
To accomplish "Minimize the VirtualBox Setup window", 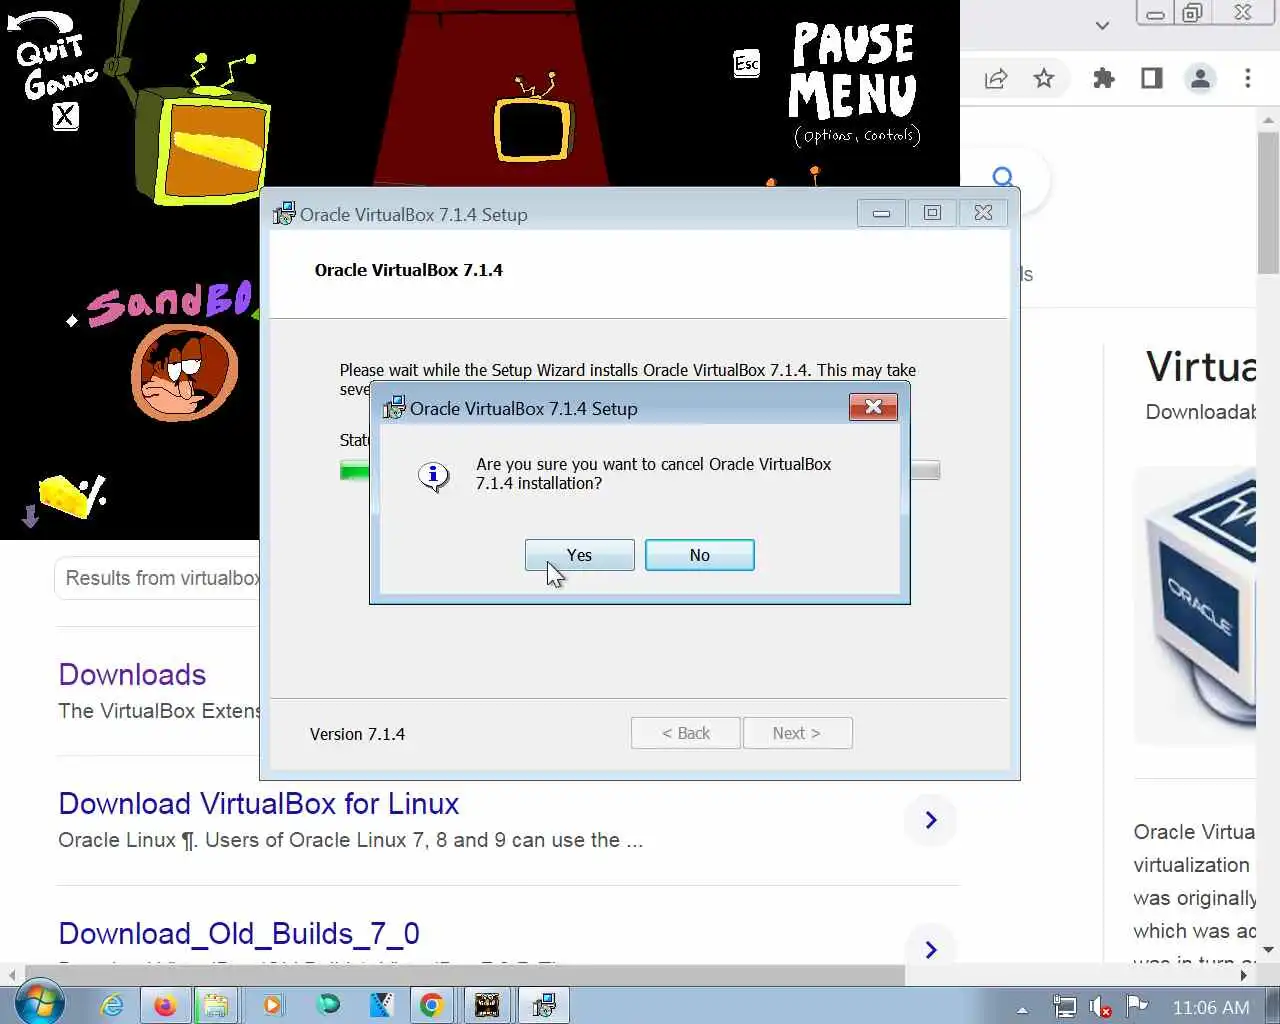I will [881, 213].
